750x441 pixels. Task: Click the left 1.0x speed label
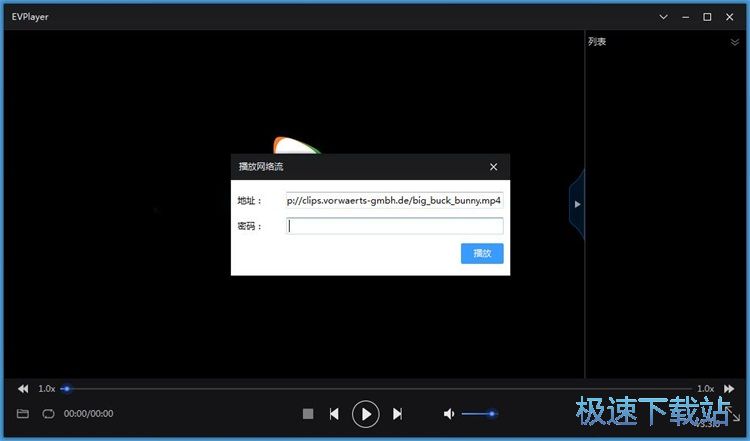[x=47, y=389]
